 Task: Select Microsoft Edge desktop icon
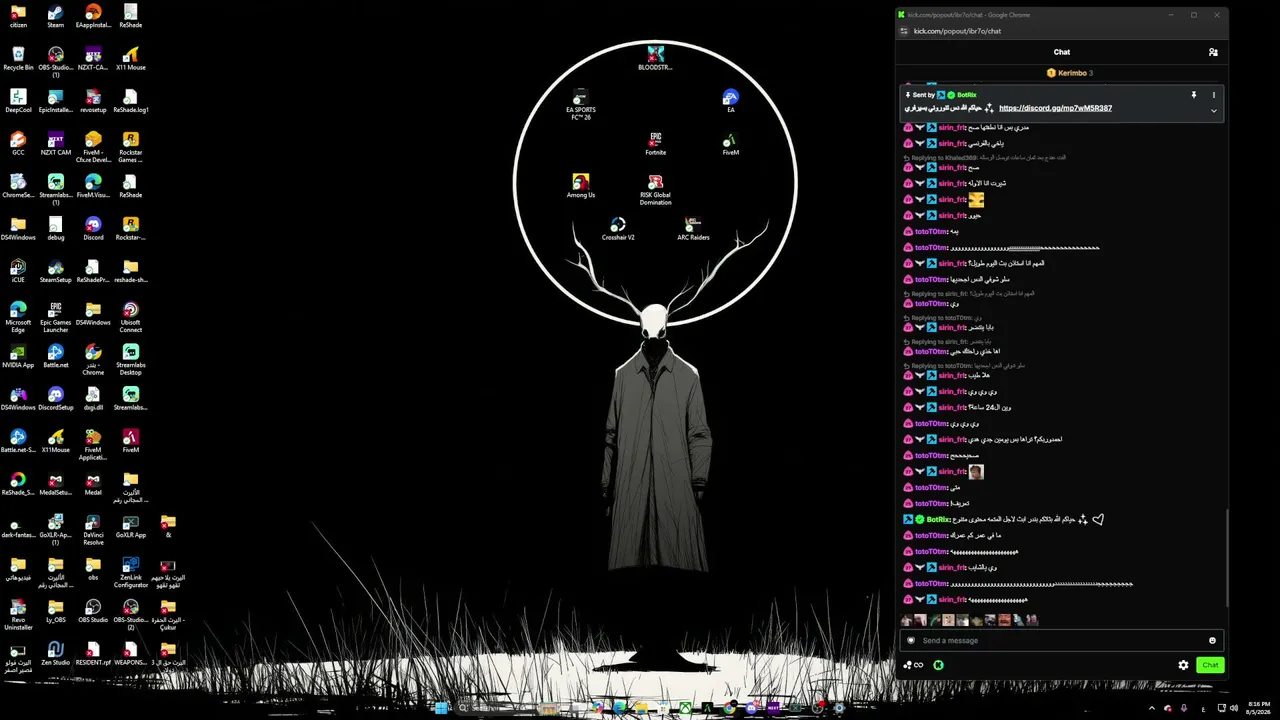pyautogui.click(x=18, y=318)
